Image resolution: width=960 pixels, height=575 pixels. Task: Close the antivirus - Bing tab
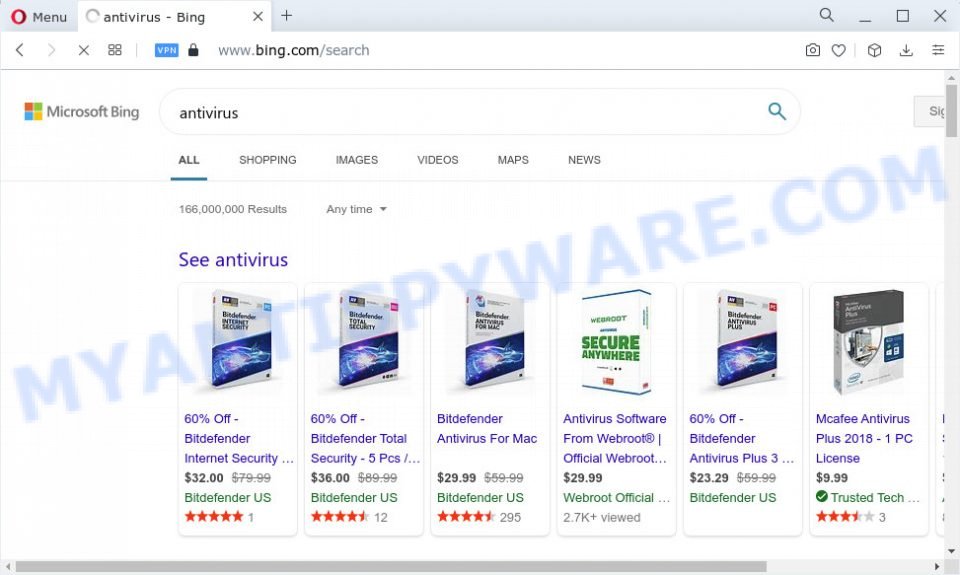(x=258, y=17)
